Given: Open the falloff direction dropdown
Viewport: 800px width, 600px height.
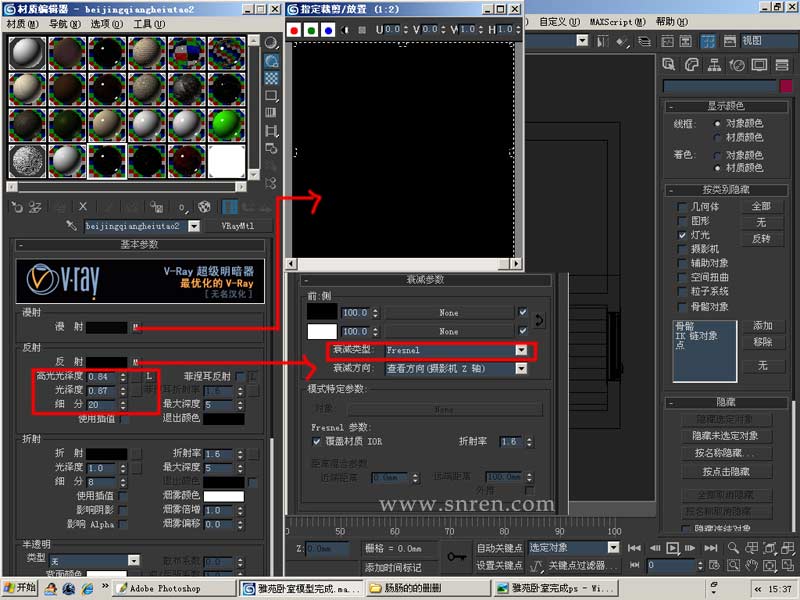Looking at the screenshot, I should coord(521,368).
